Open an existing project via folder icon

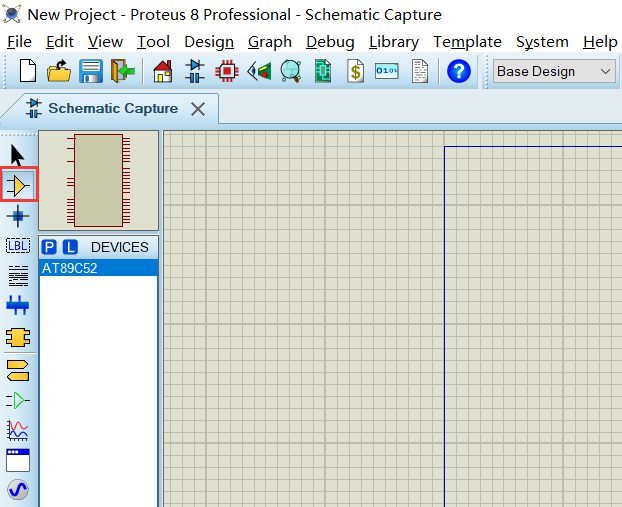59,71
